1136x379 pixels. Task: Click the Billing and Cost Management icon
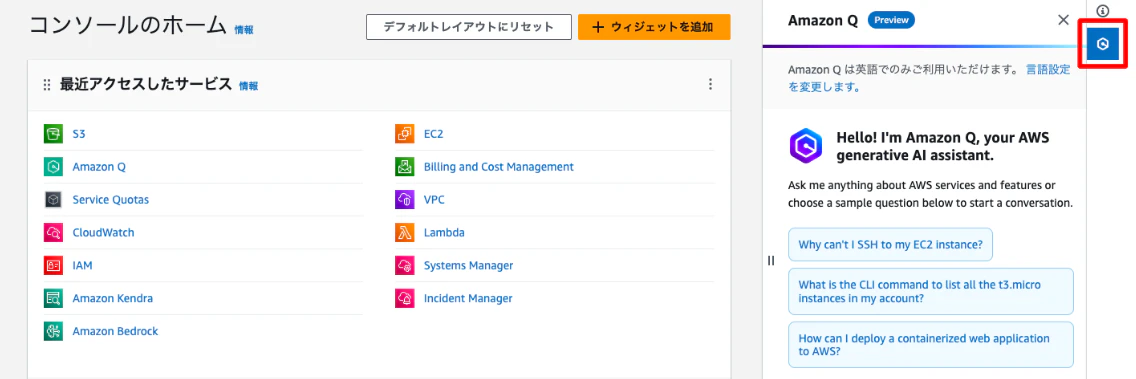(404, 167)
